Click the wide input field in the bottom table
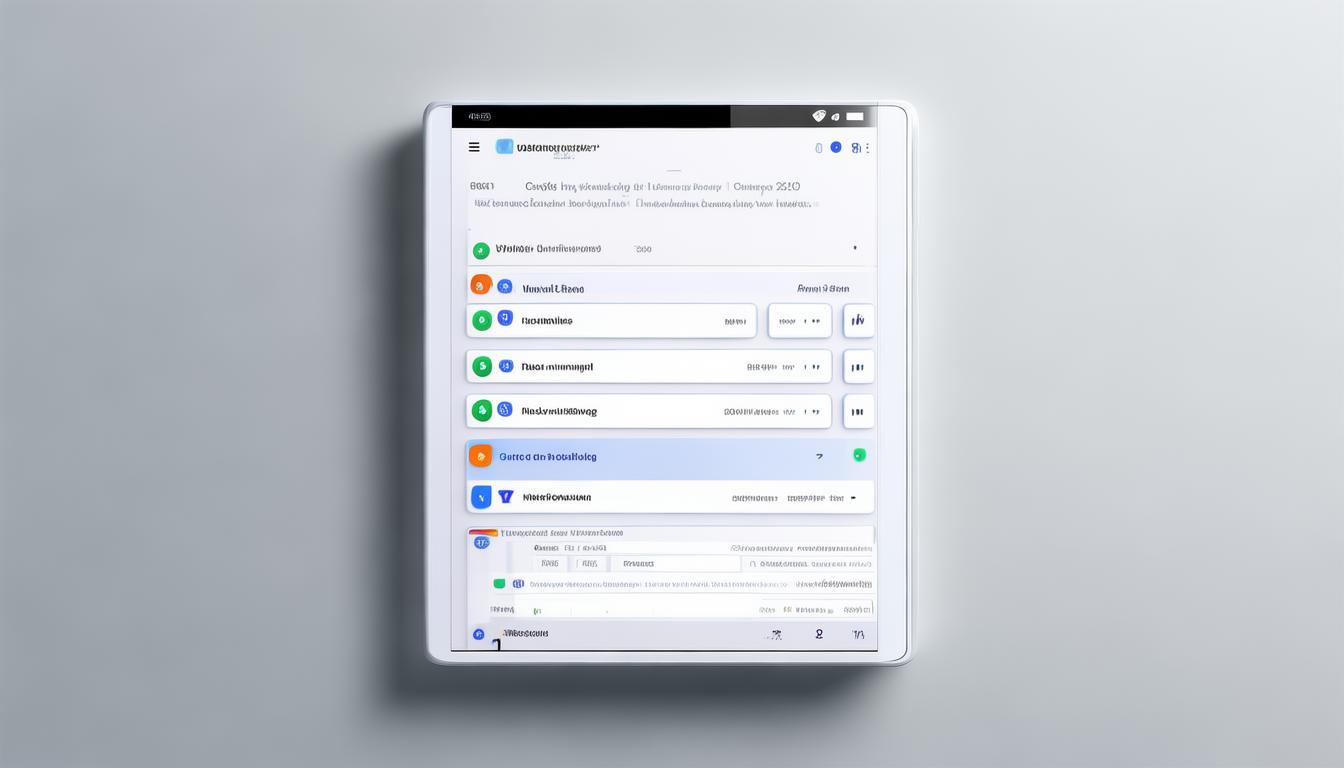Image resolution: width=1344 pixels, height=768 pixels. pyautogui.click(x=675, y=564)
